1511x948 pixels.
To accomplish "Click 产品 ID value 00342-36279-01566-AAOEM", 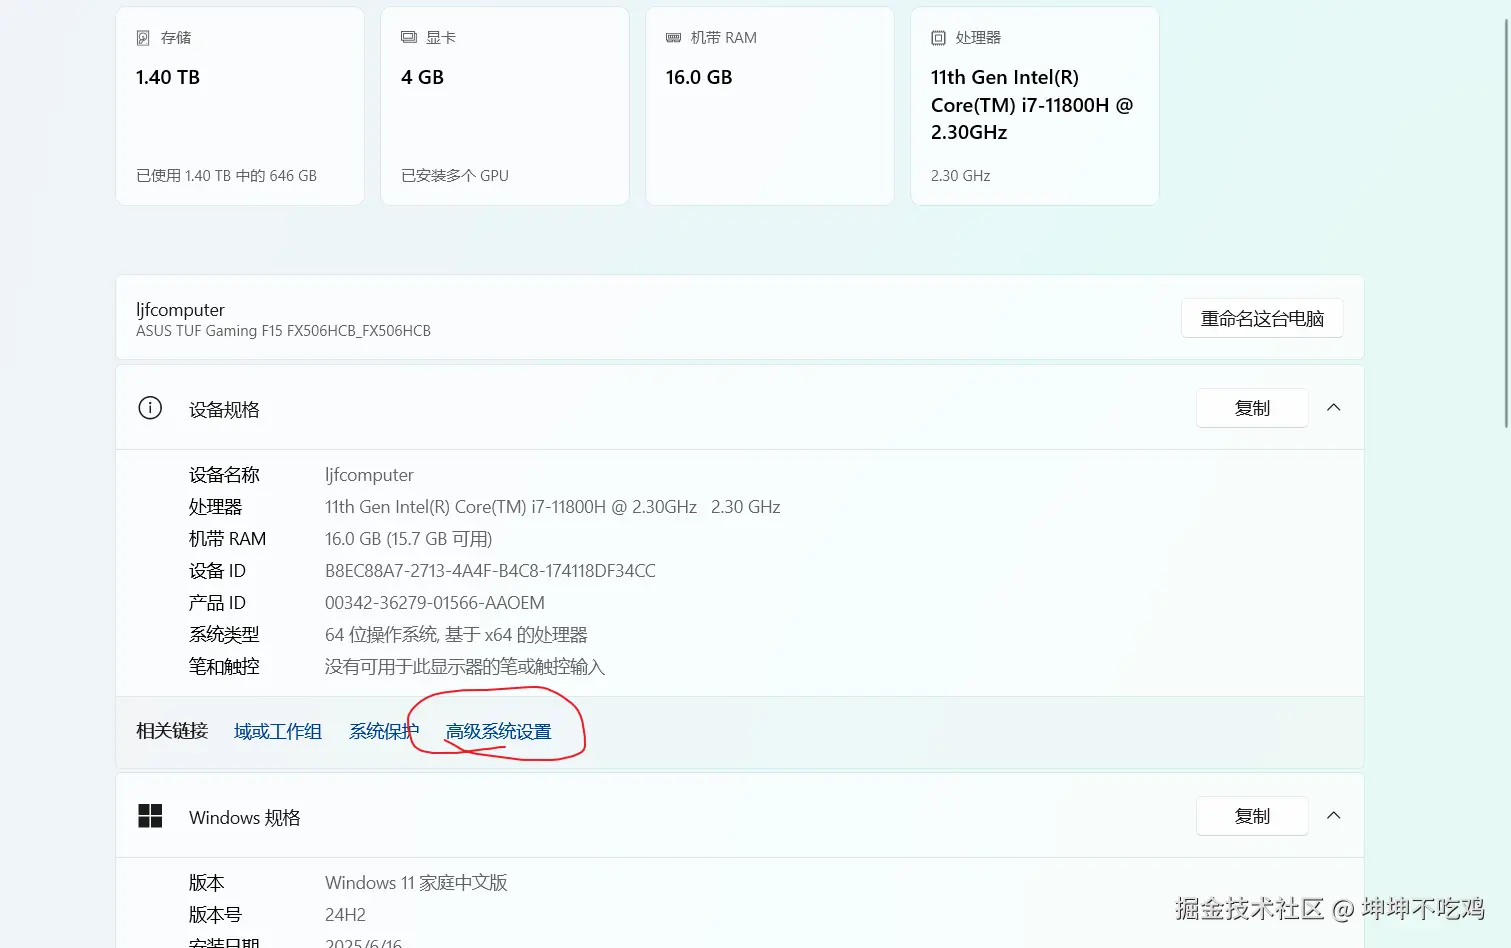I will pos(435,603).
